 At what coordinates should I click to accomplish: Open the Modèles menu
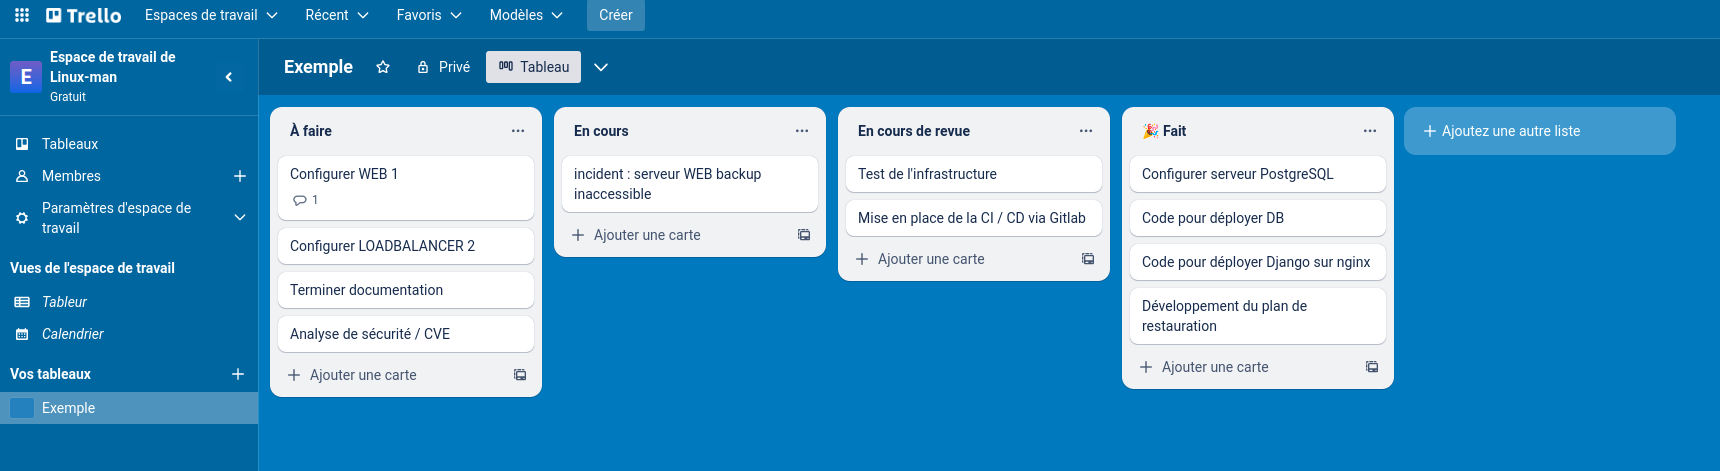[x=526, y=15]
